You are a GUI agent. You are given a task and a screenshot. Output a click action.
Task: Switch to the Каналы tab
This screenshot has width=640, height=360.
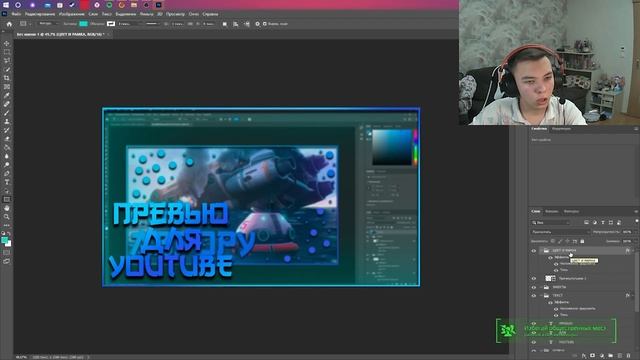[551, 211]
